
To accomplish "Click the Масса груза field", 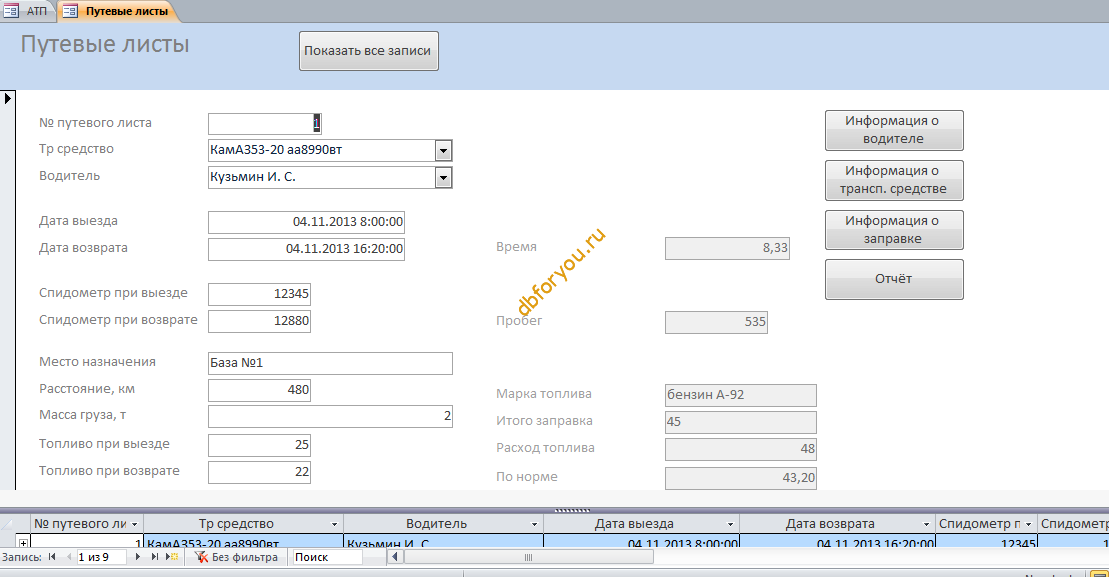I will pos(330,416).
